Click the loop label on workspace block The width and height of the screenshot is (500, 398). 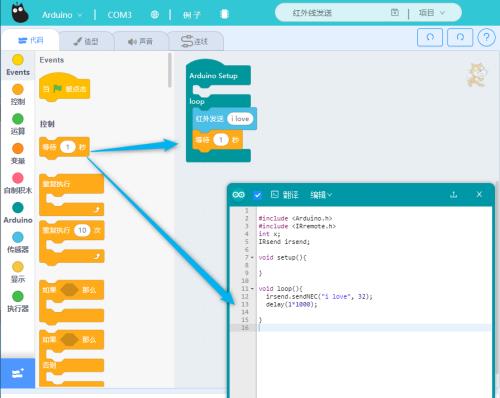tap(197, 101)
